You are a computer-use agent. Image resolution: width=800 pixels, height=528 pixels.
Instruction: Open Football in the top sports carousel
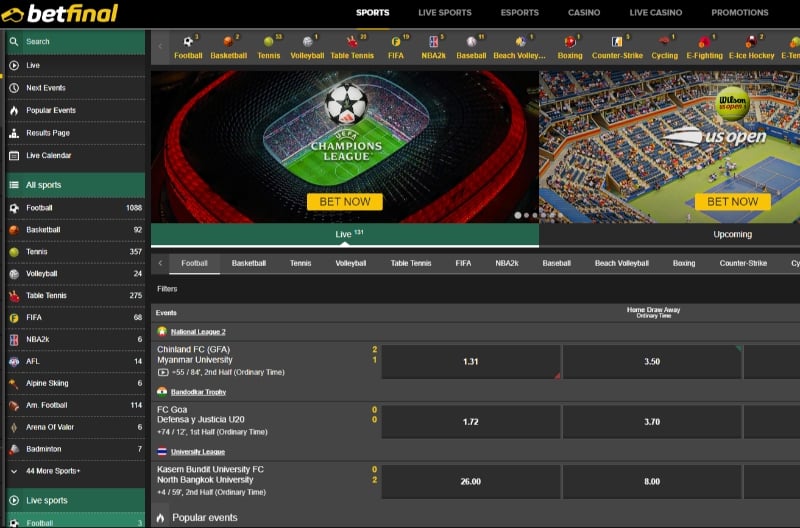[x=188, y=48]
